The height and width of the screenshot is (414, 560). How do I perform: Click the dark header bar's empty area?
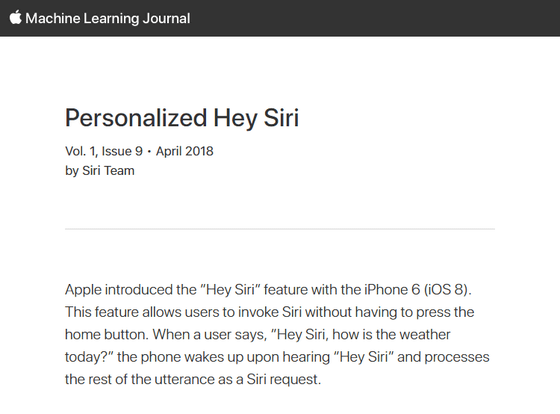point(375,18)
